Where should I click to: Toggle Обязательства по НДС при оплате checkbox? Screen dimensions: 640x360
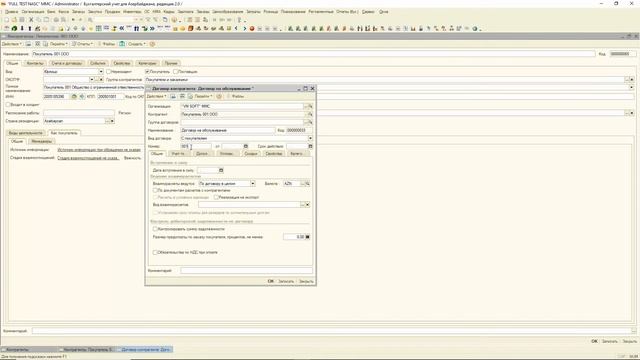(x=155, y=252)
